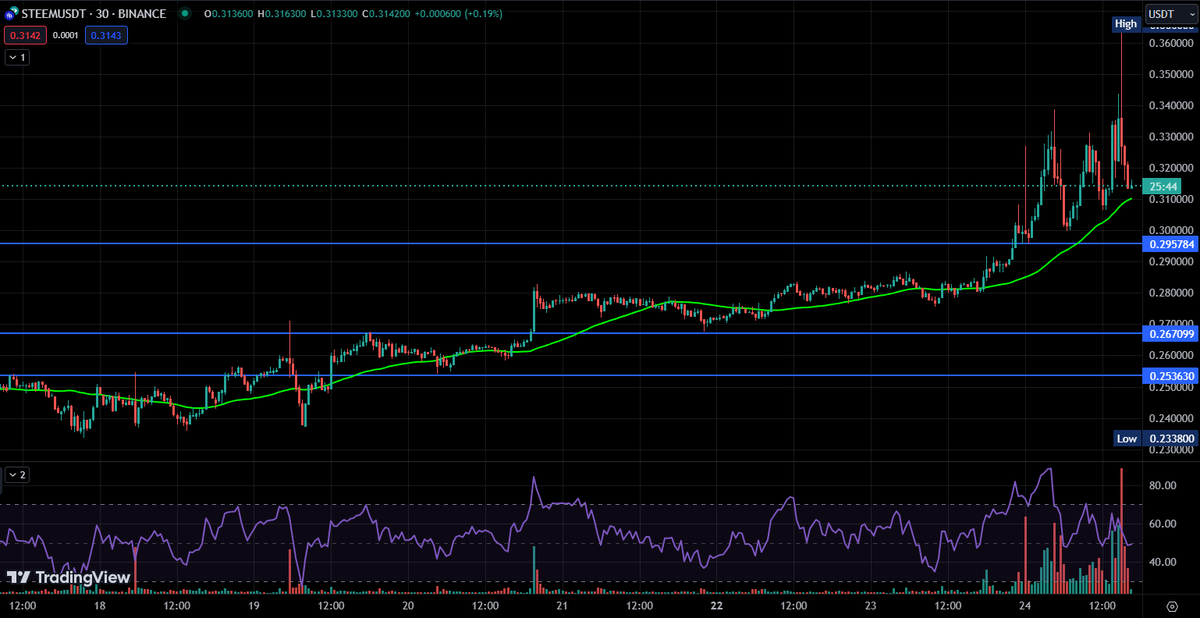The image size is (1200, 618).
Task: Click the 60.00 RSI scale value
Action: coord(1162,524)
